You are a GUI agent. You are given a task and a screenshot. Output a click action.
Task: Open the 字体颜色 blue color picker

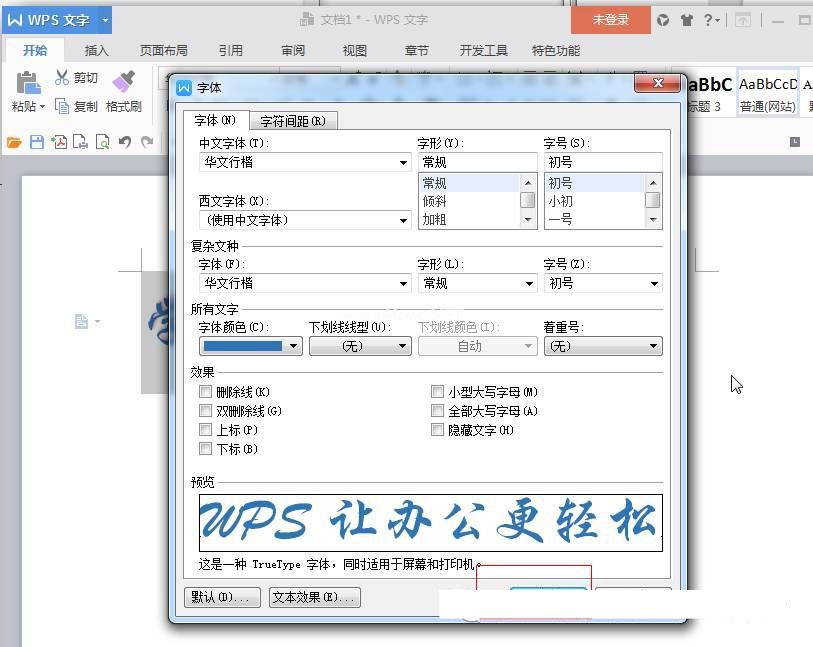(x=293, y=346)
